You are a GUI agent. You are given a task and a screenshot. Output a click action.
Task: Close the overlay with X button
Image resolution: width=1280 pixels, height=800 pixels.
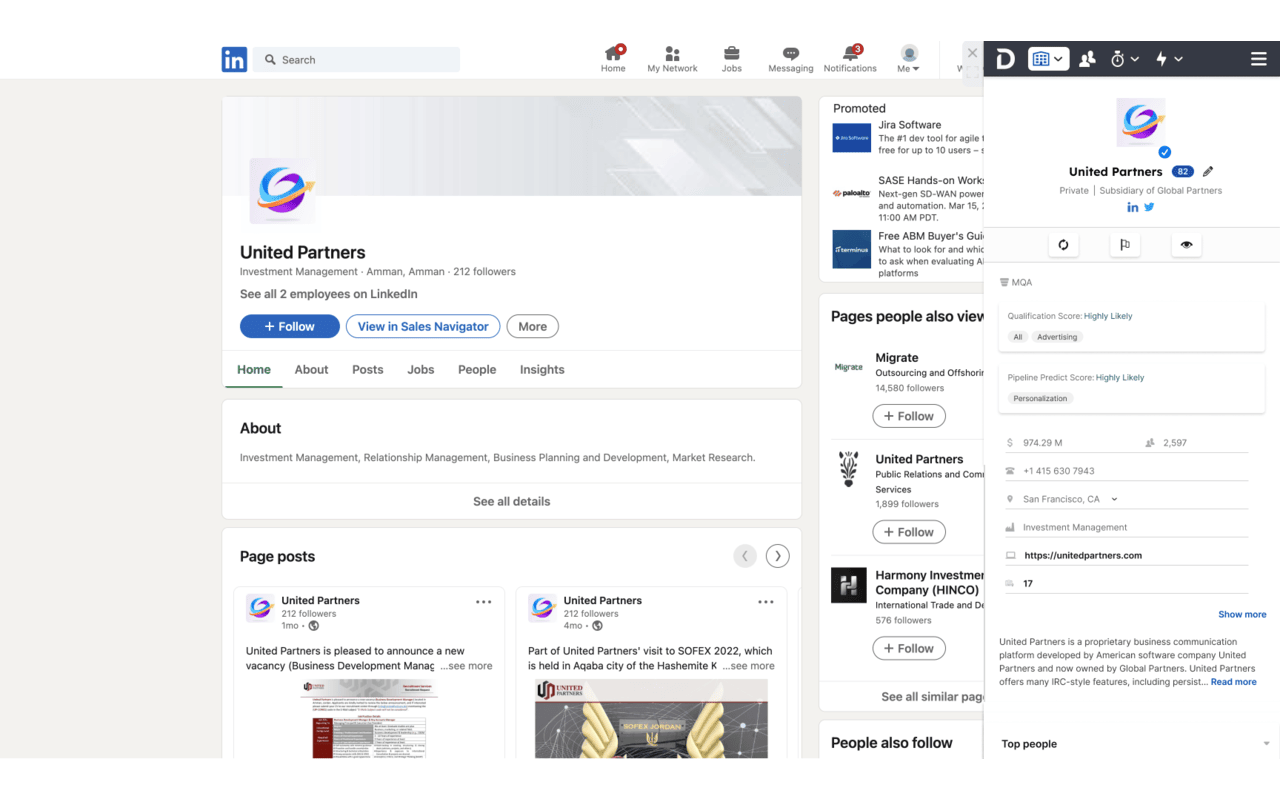[972, 53]
